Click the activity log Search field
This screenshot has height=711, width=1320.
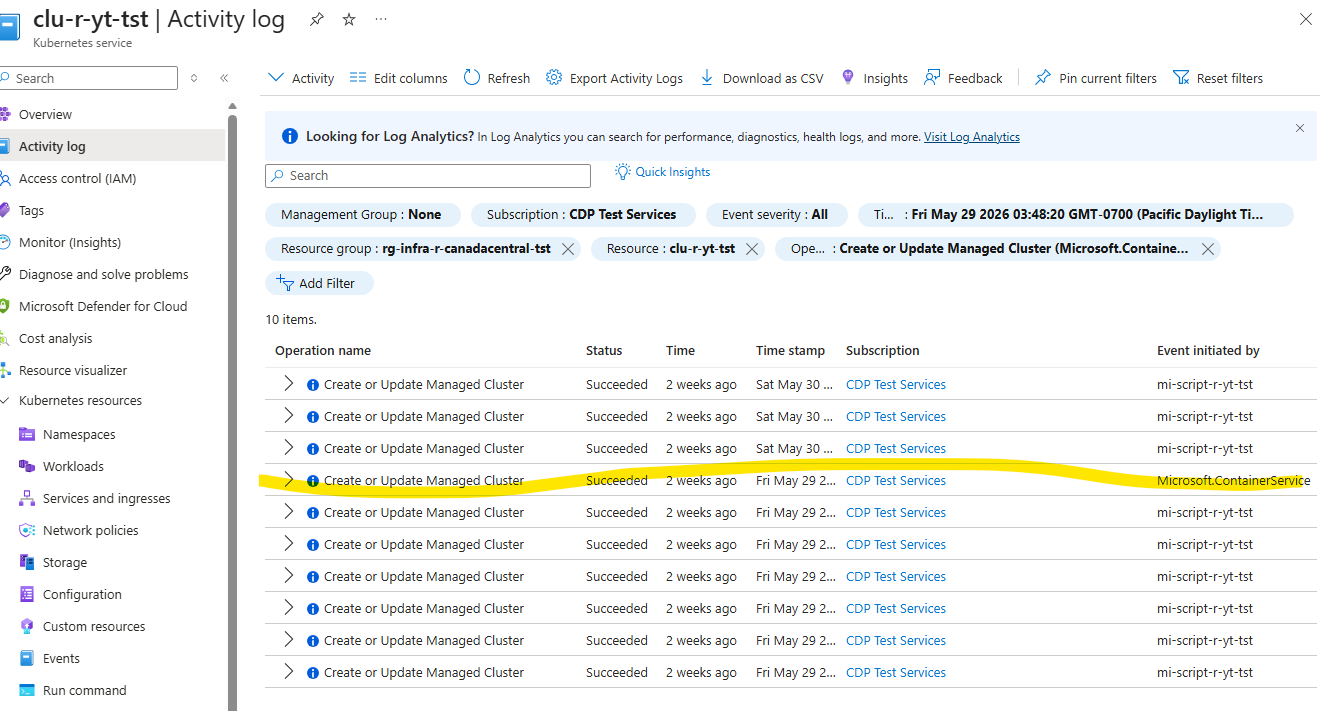pos(428,175)
